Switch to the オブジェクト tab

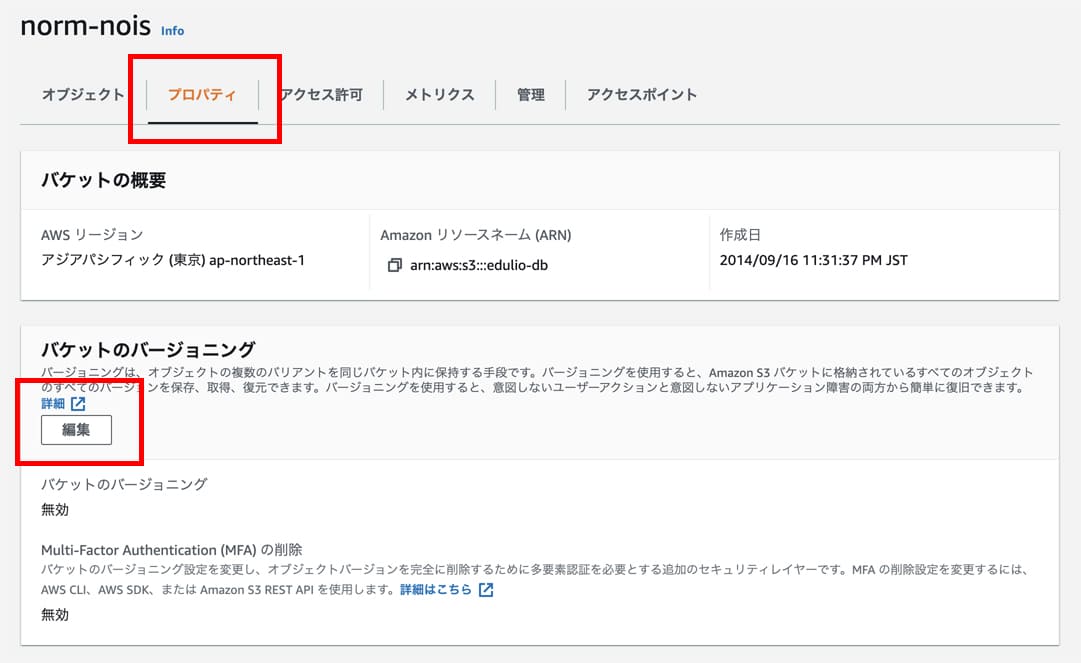pos(83,95)
